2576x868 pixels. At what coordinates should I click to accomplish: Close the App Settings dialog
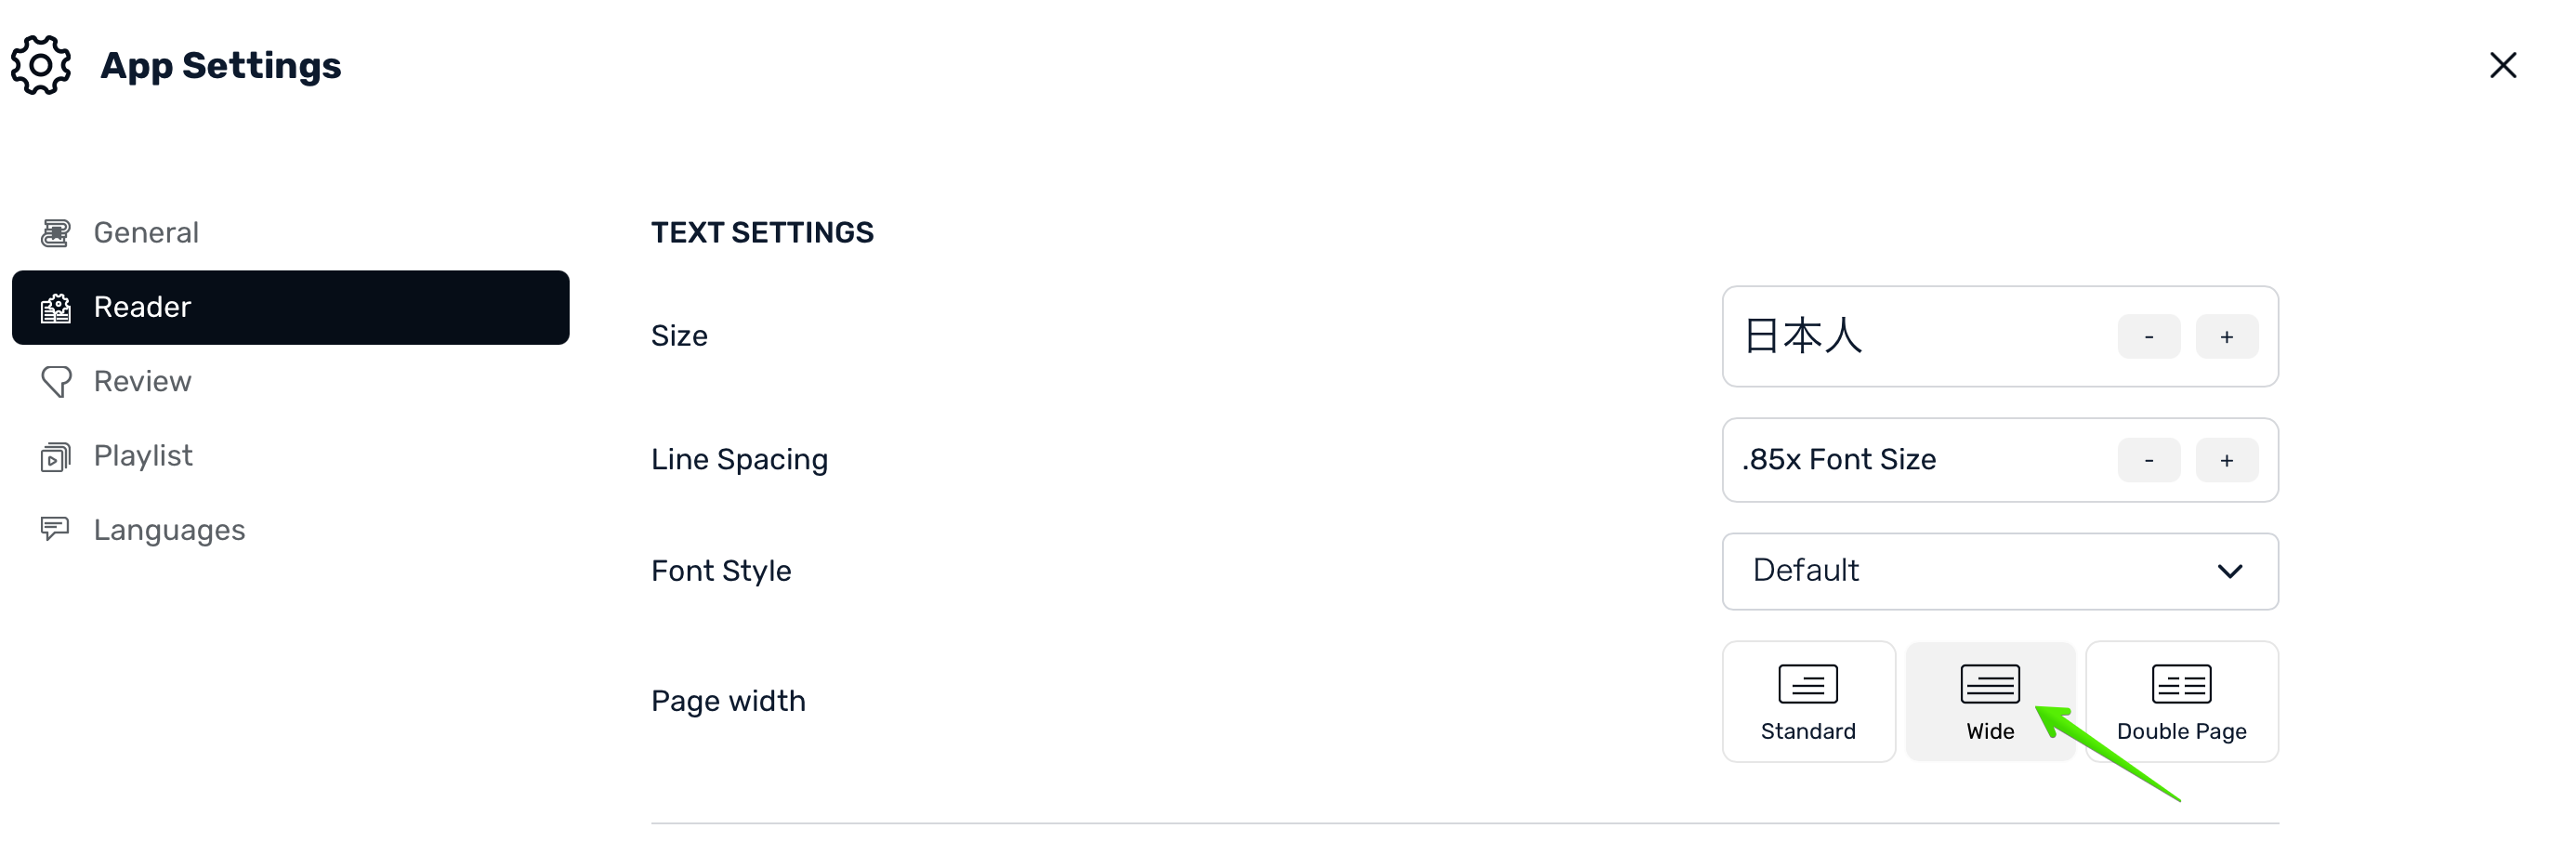click(2502, 66)
